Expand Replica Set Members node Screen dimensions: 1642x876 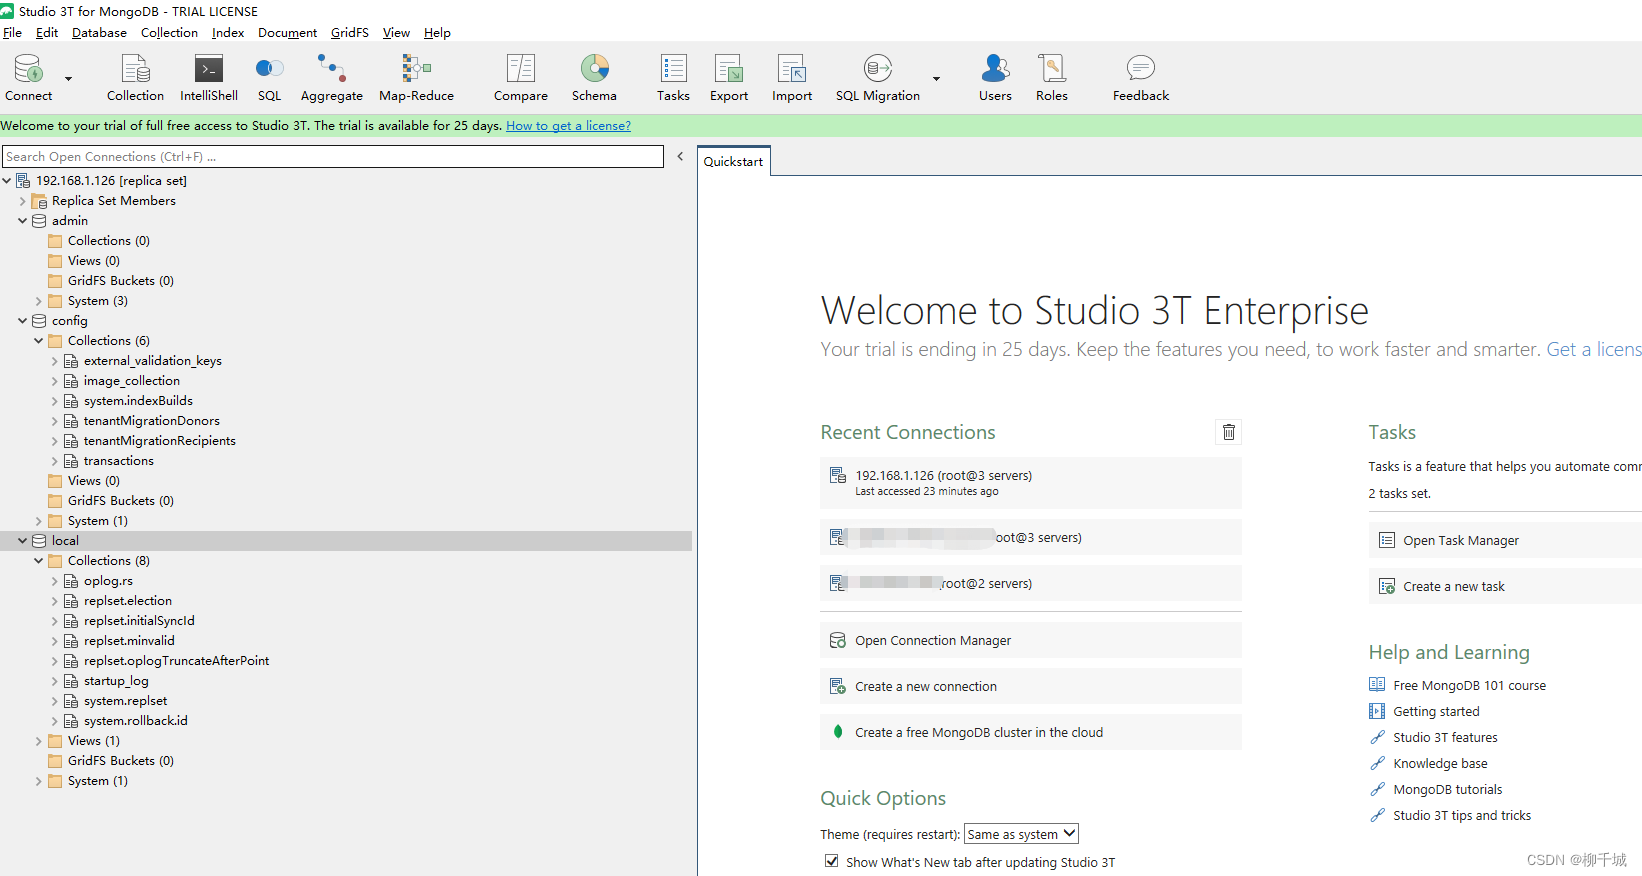point(23,201)
